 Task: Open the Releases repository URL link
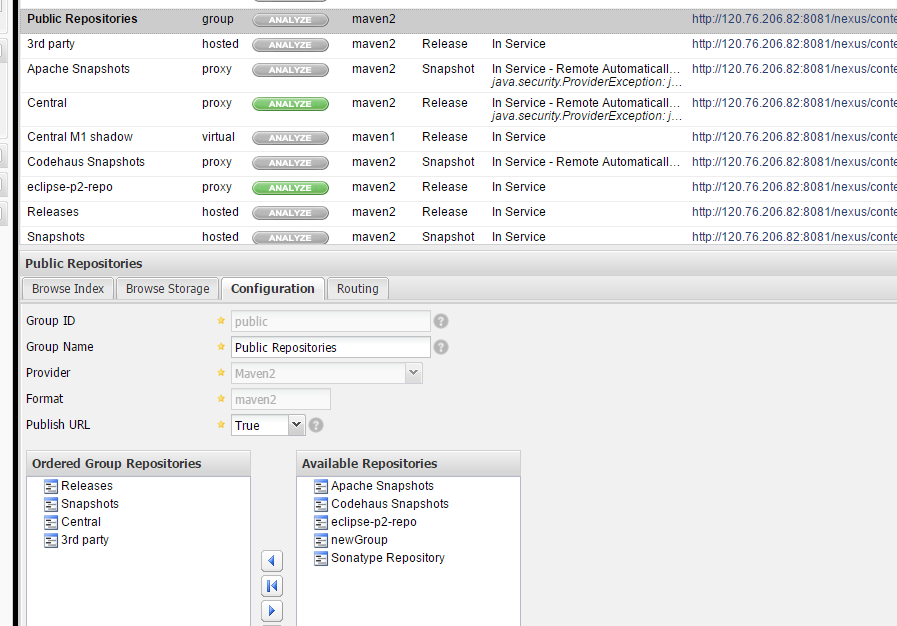[x=794, y=212]
